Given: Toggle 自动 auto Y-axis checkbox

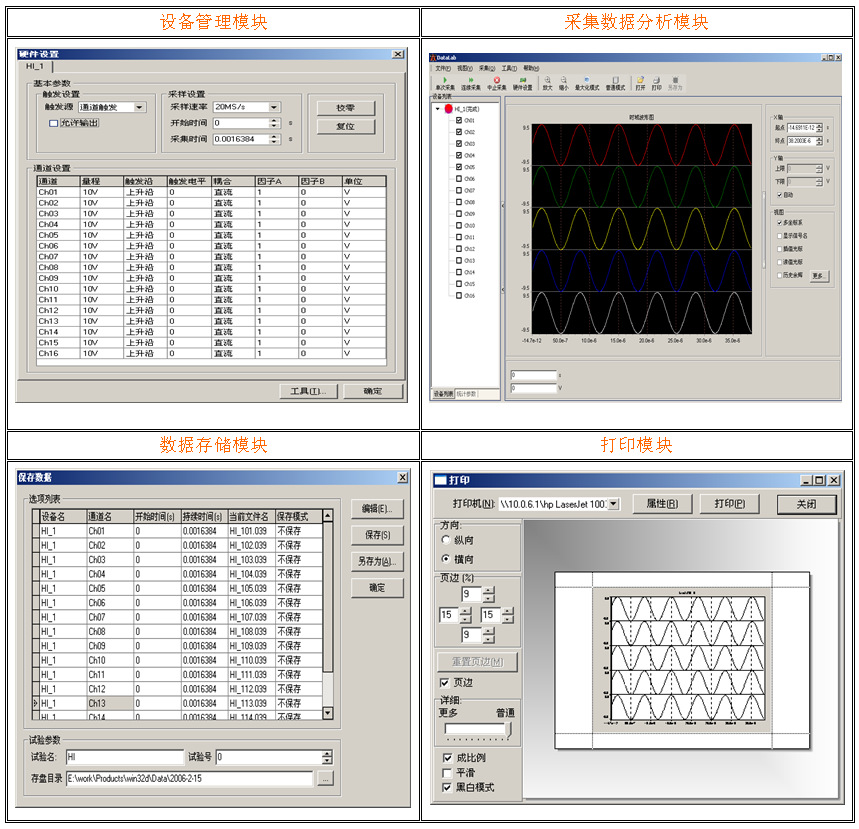Looking at the screenshot, I should click(780, 195).
